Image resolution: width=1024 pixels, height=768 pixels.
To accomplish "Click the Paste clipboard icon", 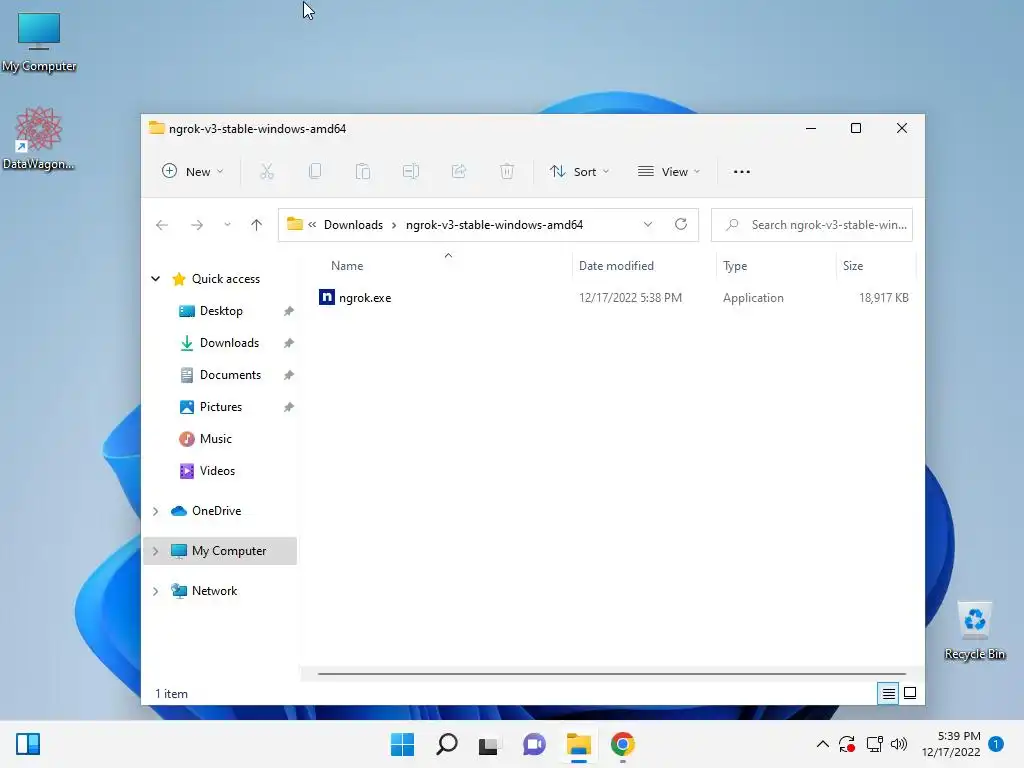I will 362,172.
